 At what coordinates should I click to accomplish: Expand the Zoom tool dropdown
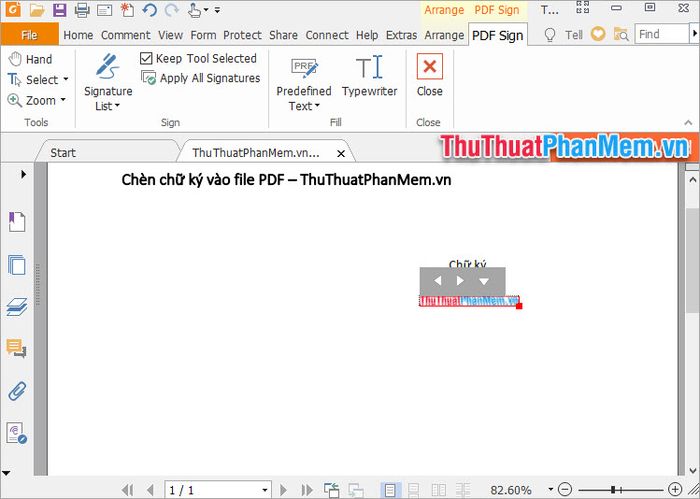coord(63,100)
